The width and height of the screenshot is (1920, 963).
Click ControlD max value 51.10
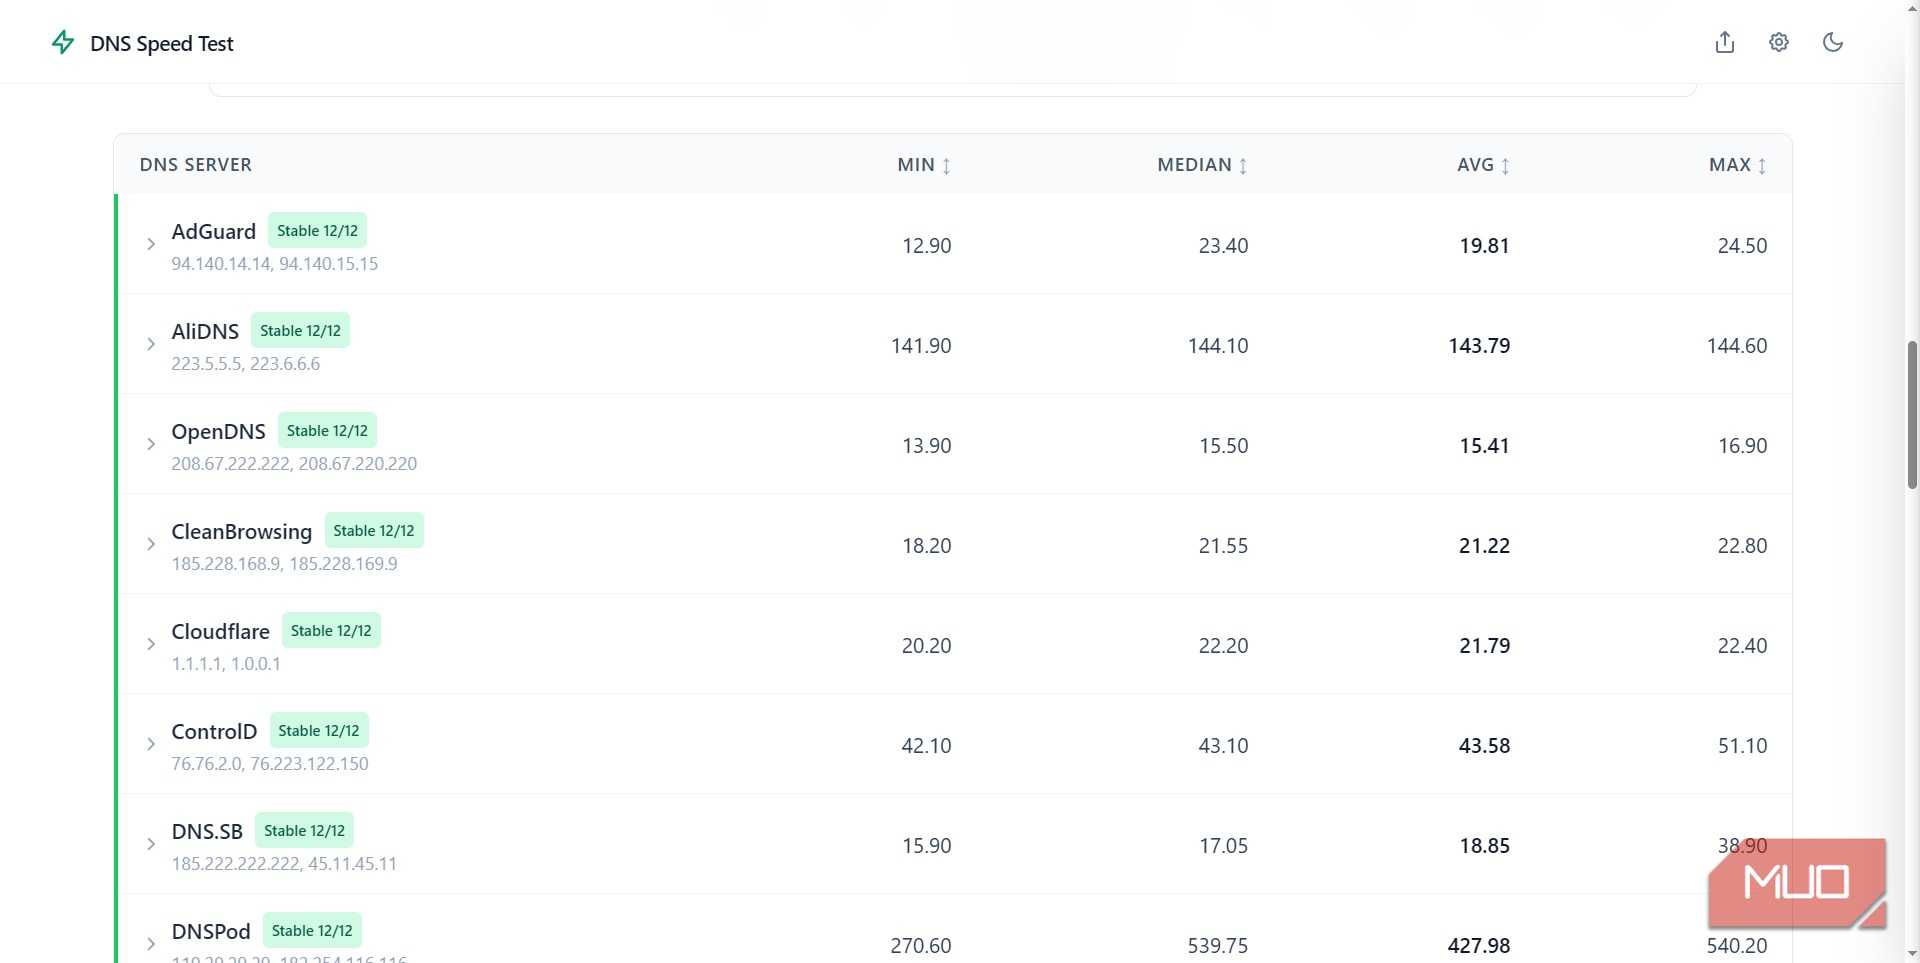click(1742, 746)
